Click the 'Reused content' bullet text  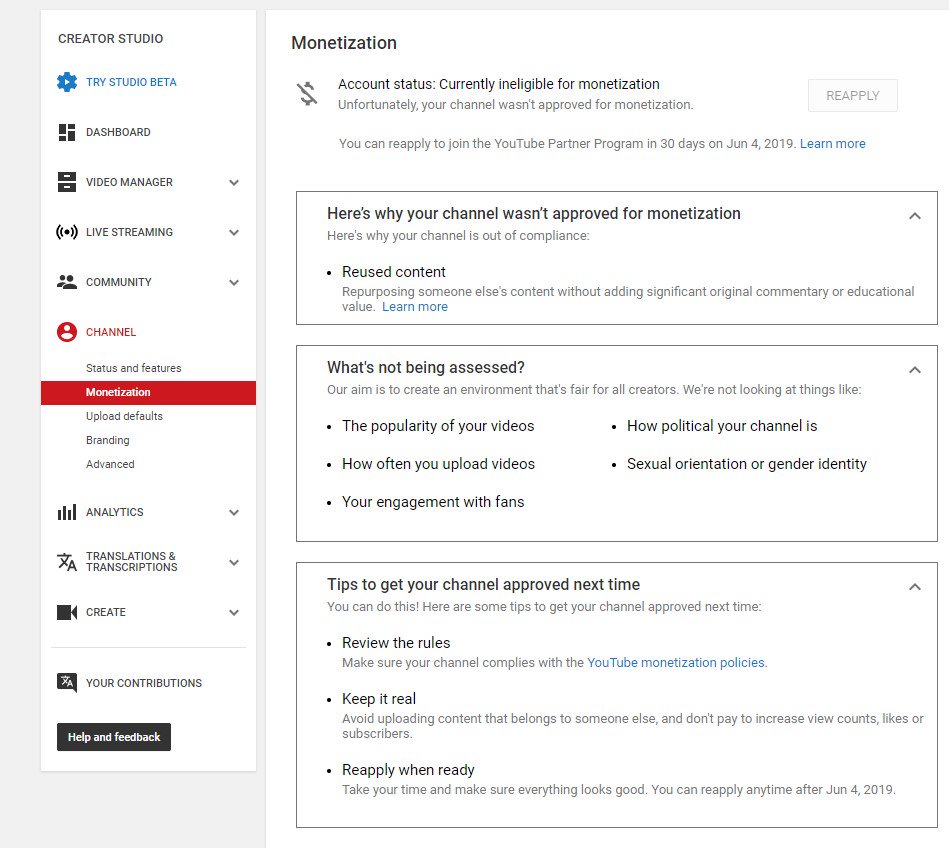(x=393, y=272)
